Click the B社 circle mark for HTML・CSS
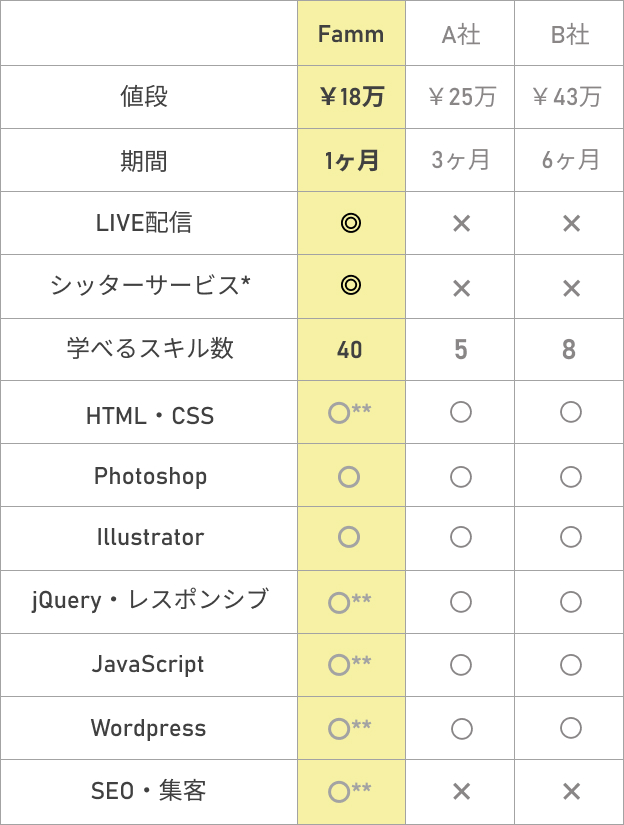This screenshot has height=825, width=624. click(571, 412)
